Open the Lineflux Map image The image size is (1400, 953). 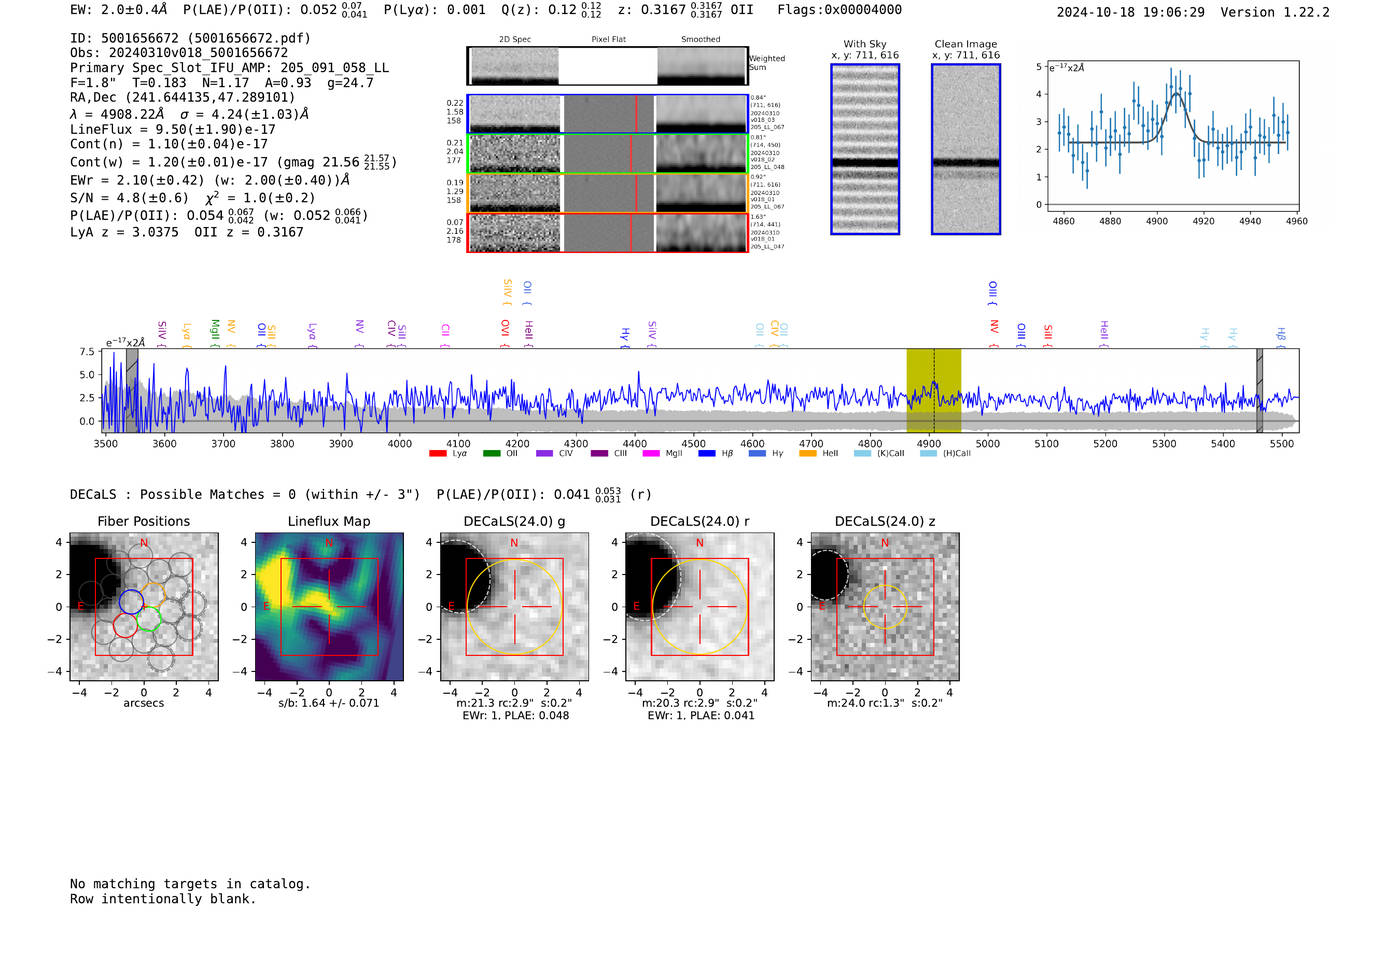pyautogui.click(x=329, y=608)
